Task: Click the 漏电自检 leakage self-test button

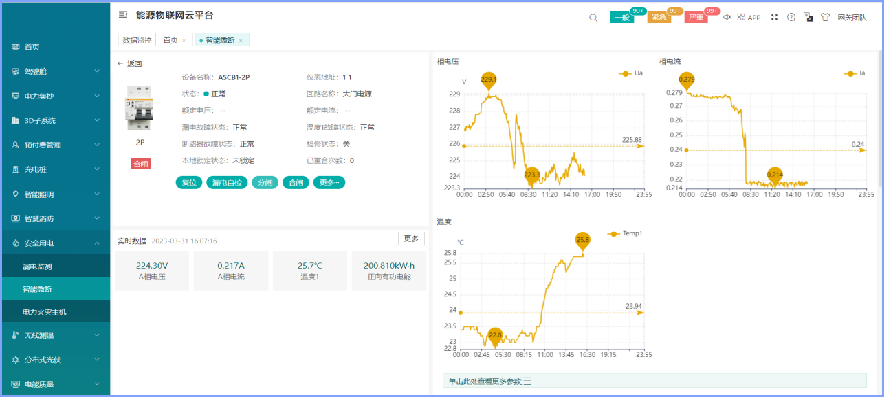Action: 227,183
